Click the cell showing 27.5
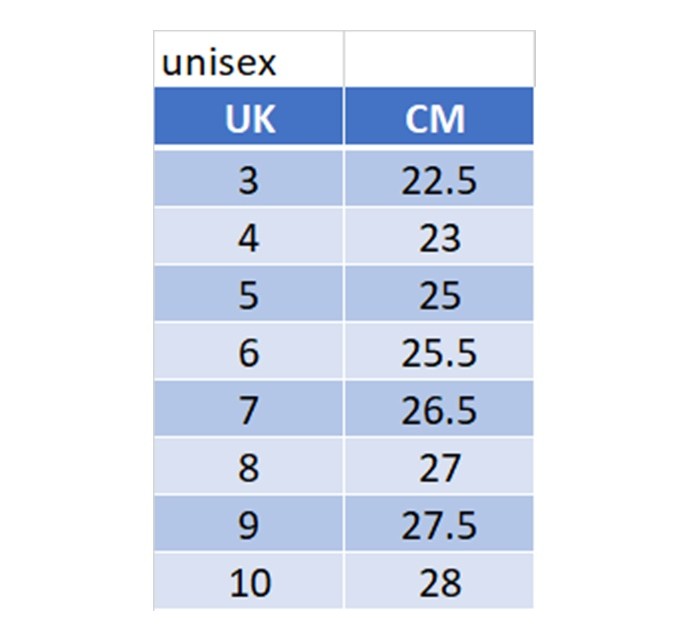The width and height of the screenshot is (700, 642). (439, 524)
